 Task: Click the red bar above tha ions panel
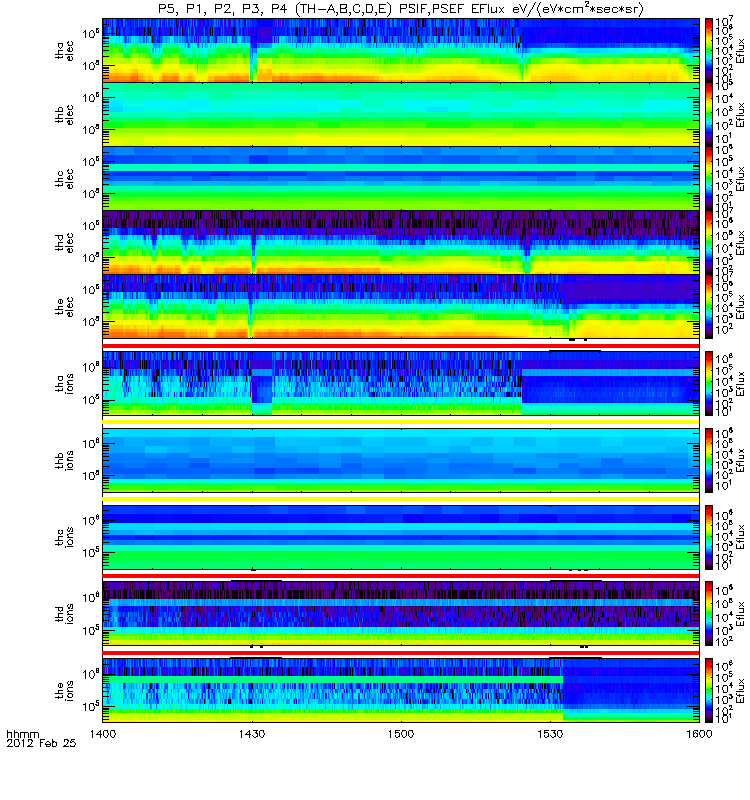(401, 346)
